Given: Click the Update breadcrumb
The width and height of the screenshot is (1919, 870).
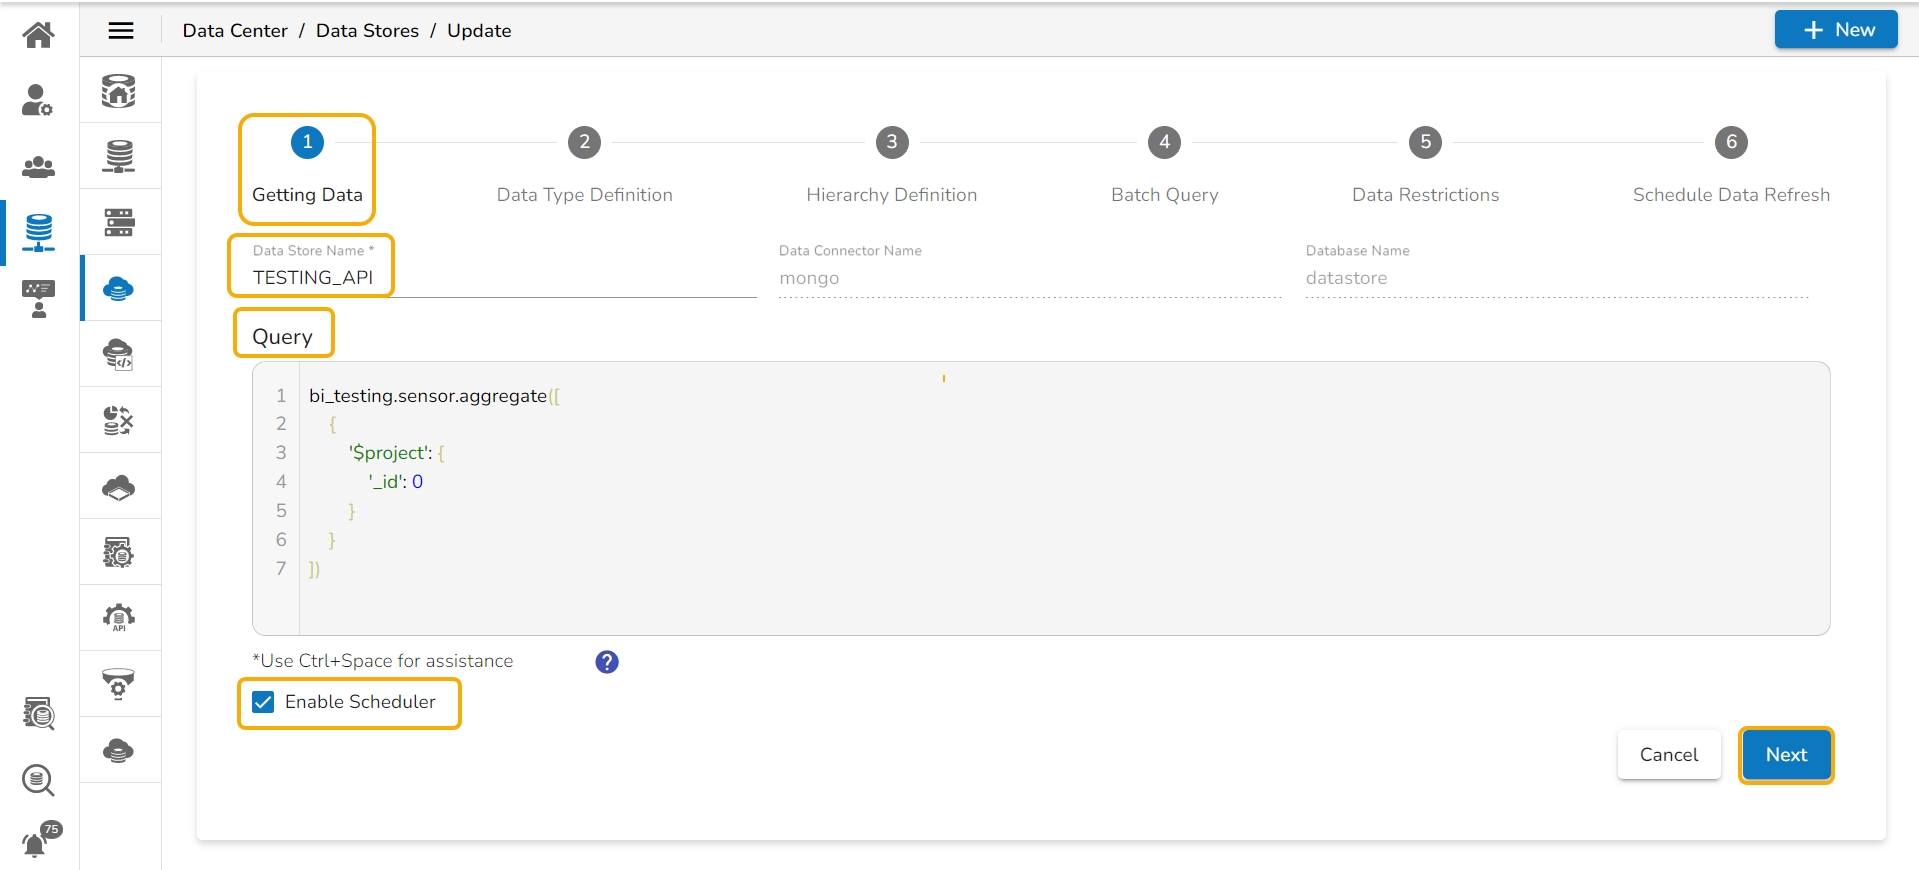Looking at the screenshot, I should [x=479, y=31].
